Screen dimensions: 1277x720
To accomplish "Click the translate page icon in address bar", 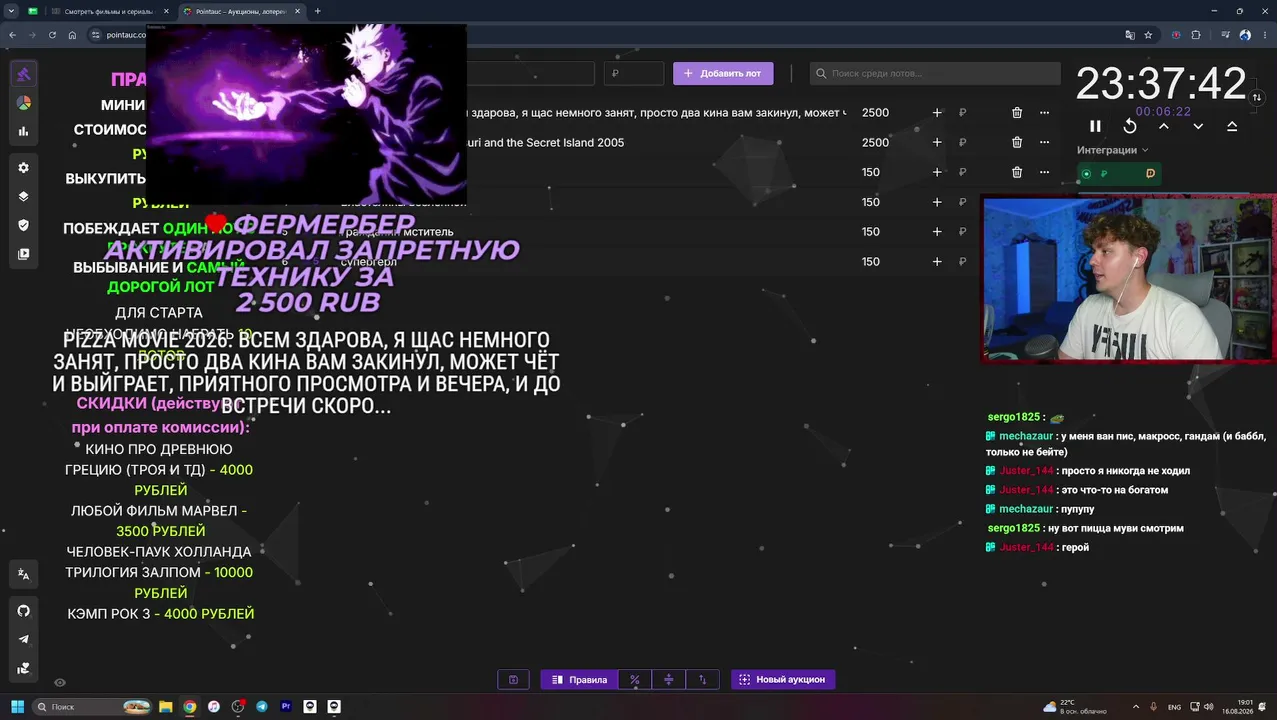I will (x=1130, y=35).
